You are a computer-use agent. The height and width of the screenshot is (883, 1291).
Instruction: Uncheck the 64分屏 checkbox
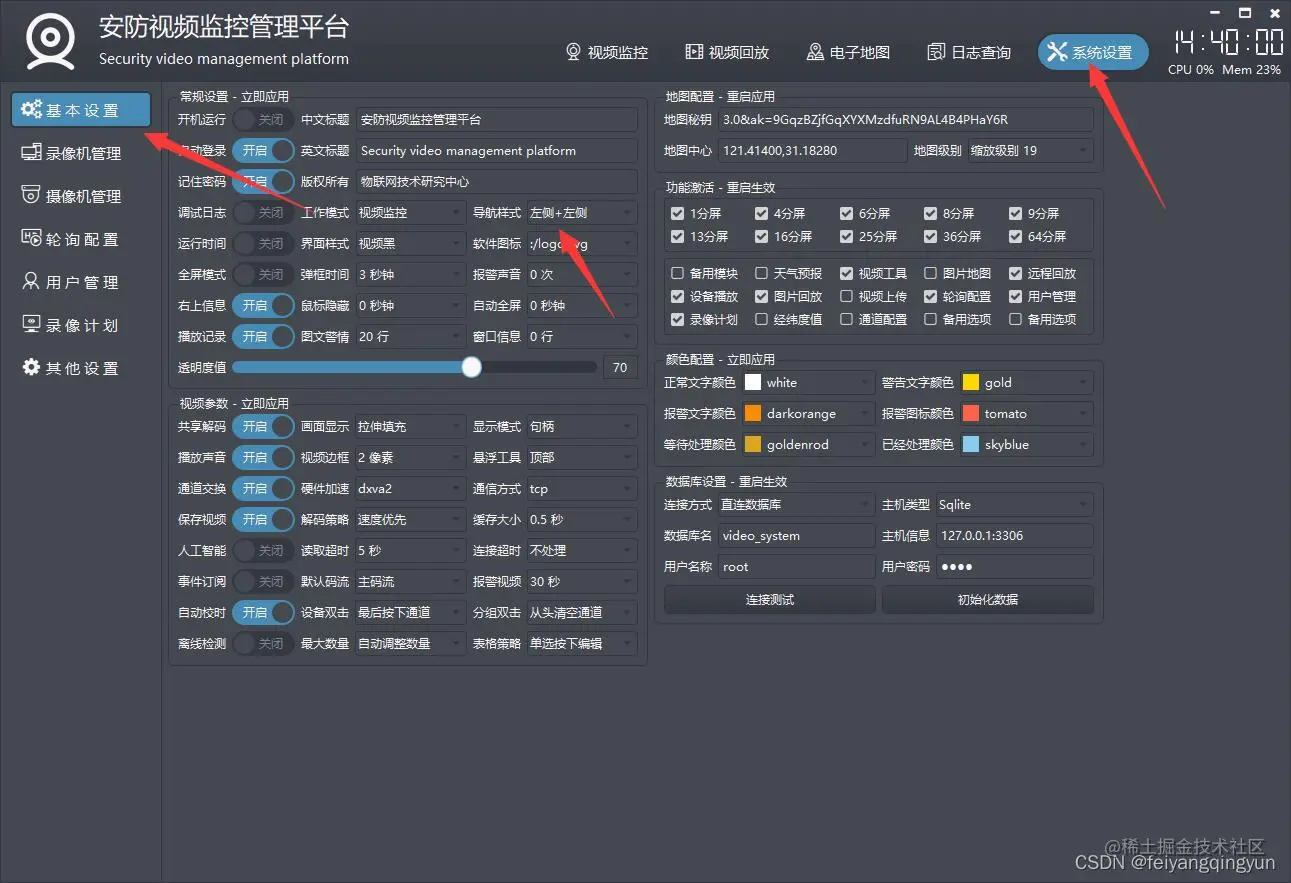point(1016,236)
